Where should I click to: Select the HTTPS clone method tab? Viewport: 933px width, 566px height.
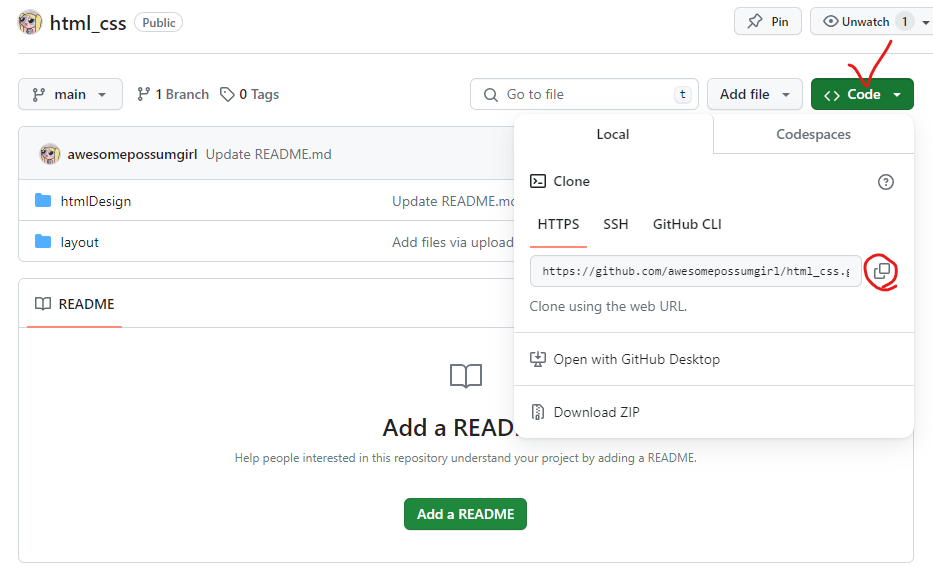(x=558, y=224)
